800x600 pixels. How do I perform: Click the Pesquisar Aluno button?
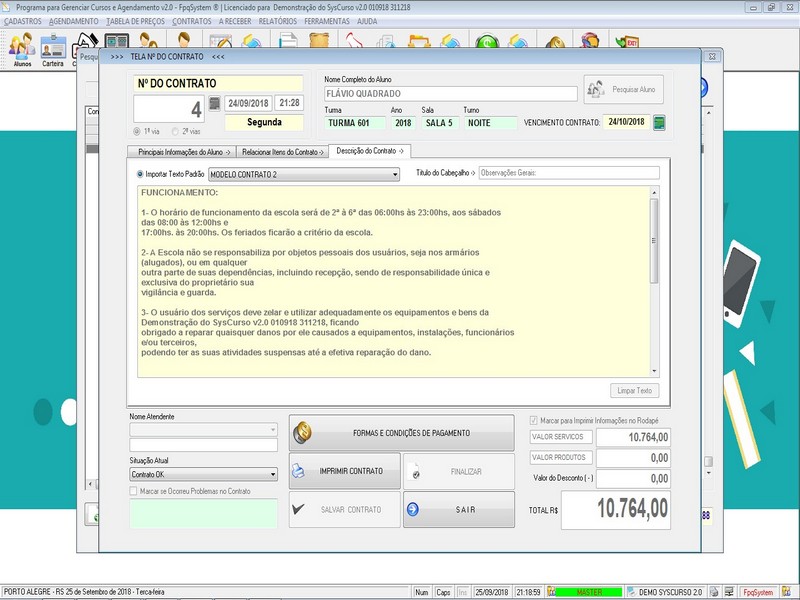(623, 89)
